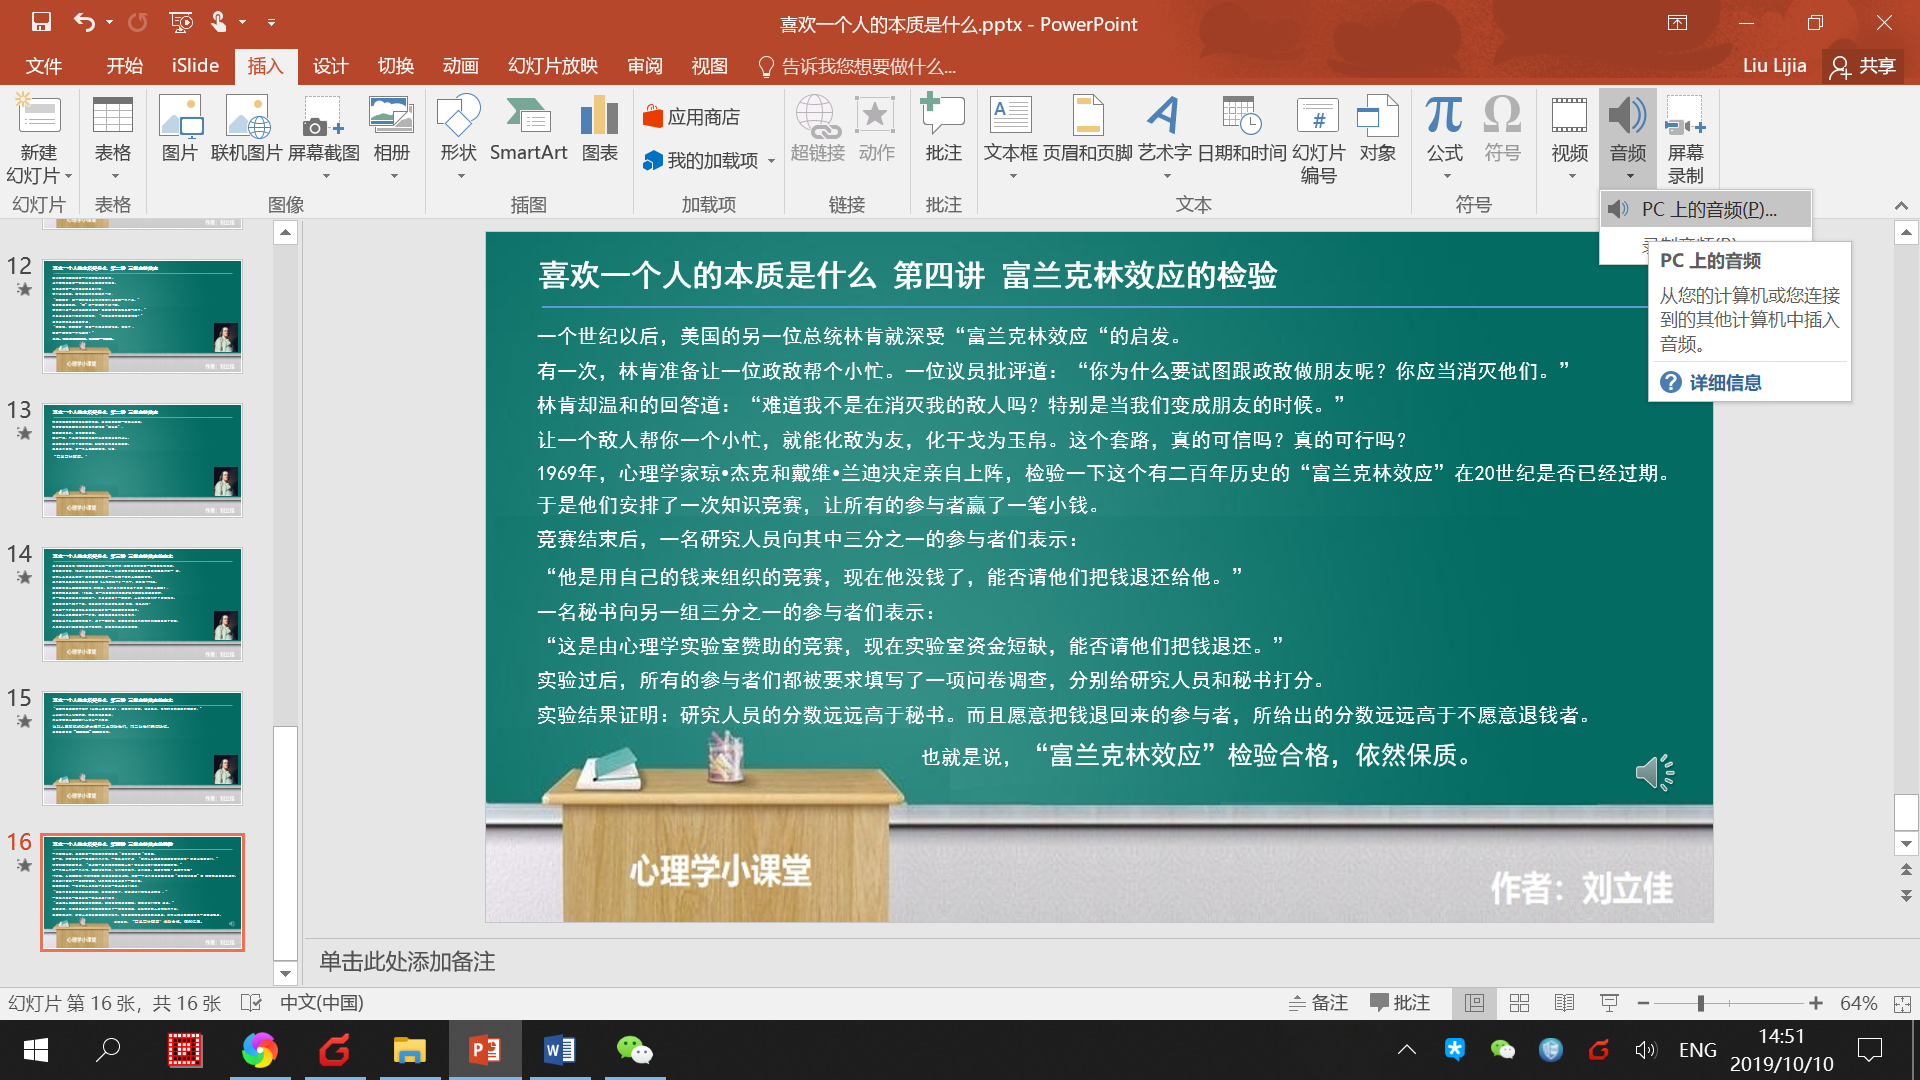This screenshot has height=1080, width=1920.
Task: Insert a new slide
Action: click(x=39, y=140)
